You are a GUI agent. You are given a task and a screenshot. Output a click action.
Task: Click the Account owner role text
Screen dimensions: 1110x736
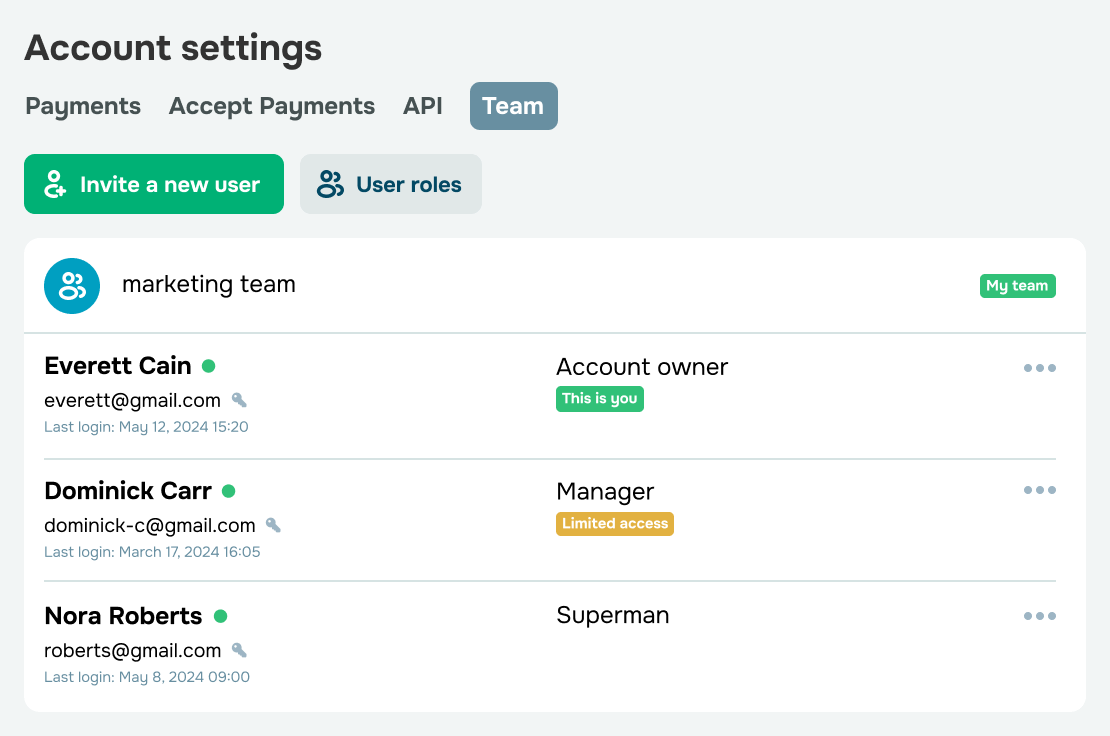[641, 367]
